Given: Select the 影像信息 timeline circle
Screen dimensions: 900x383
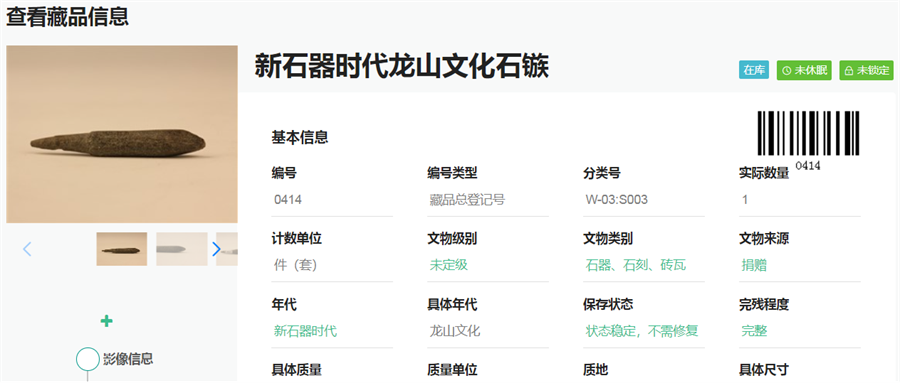Looking at the screenshot, I should coord(88,359).
